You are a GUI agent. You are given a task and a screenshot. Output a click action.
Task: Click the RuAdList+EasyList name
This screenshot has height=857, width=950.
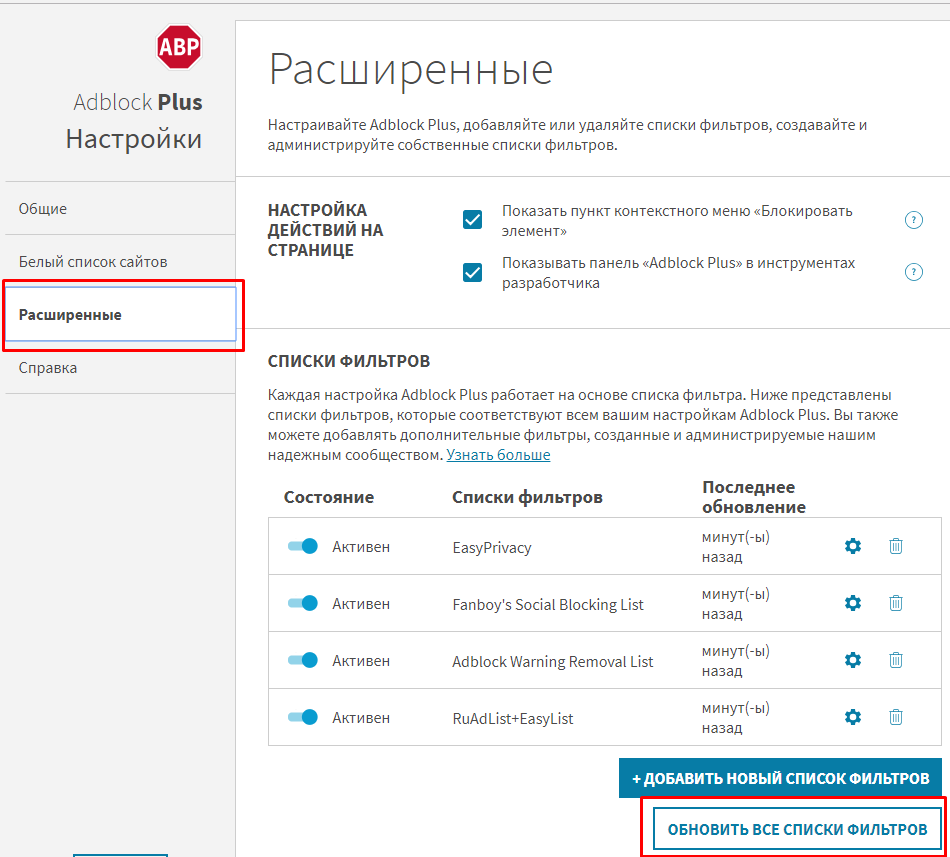[x=513, y=718]
